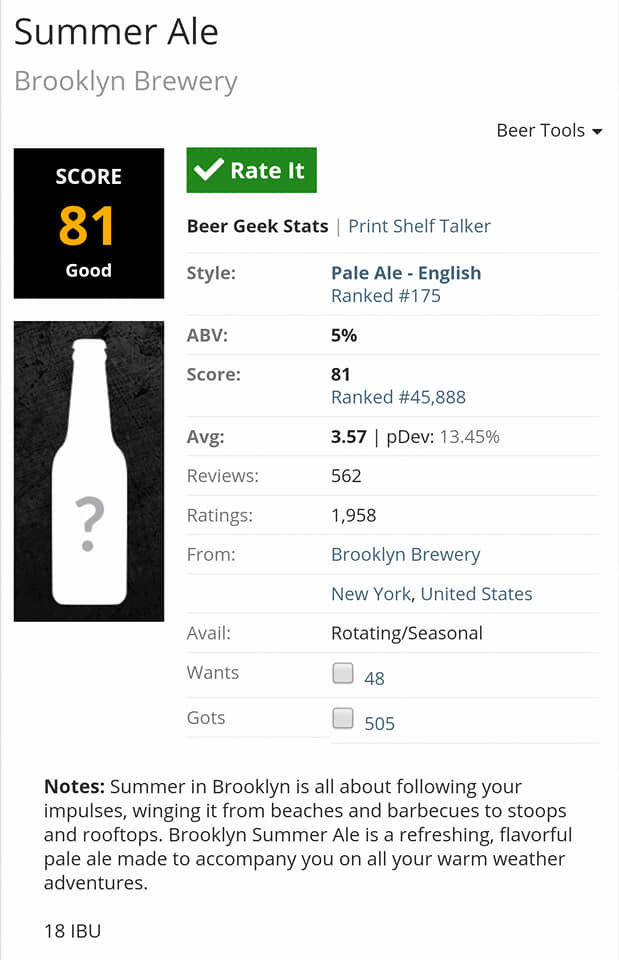Click the question mark on the bottle
Screen dimensions: 619x960
(x=89, y=523)
